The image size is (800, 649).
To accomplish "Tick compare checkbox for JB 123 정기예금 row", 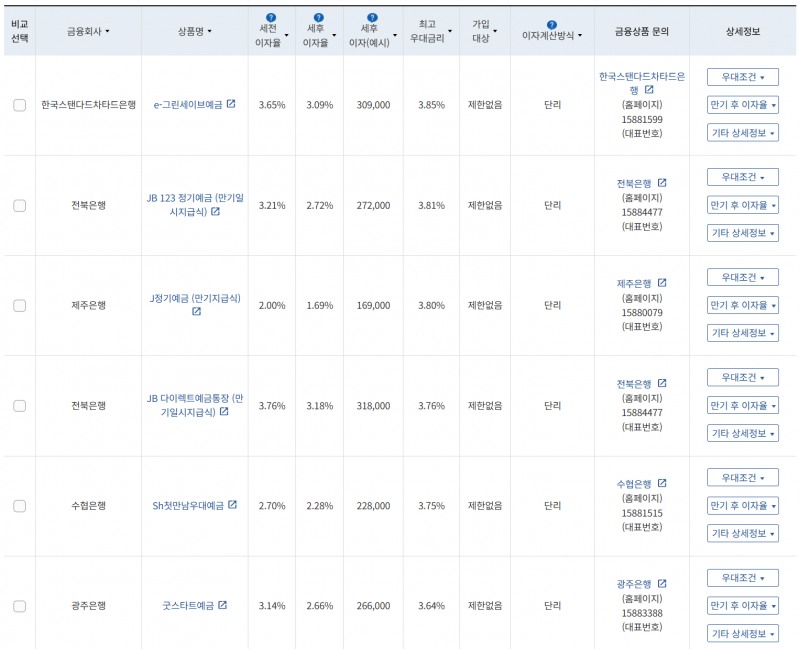I will [19, 206].
